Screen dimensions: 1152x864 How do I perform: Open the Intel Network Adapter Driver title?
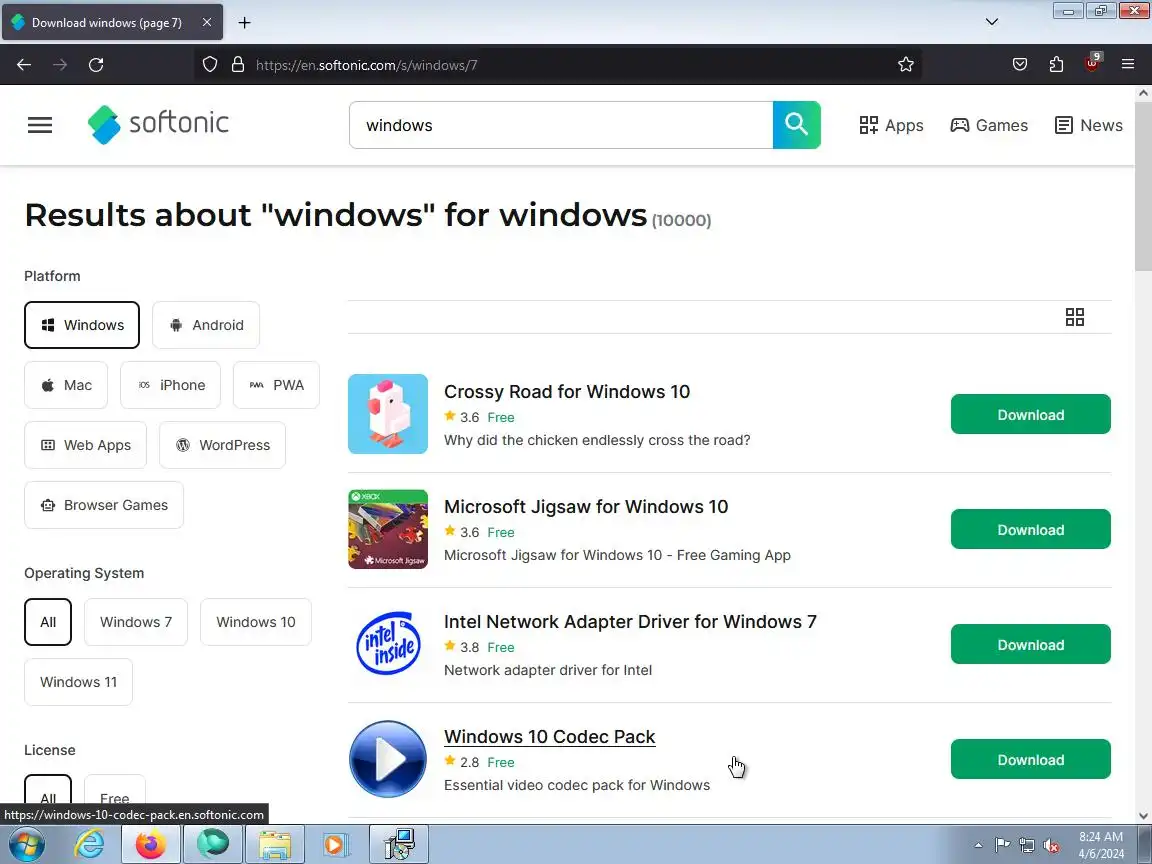tap(630, 622)
